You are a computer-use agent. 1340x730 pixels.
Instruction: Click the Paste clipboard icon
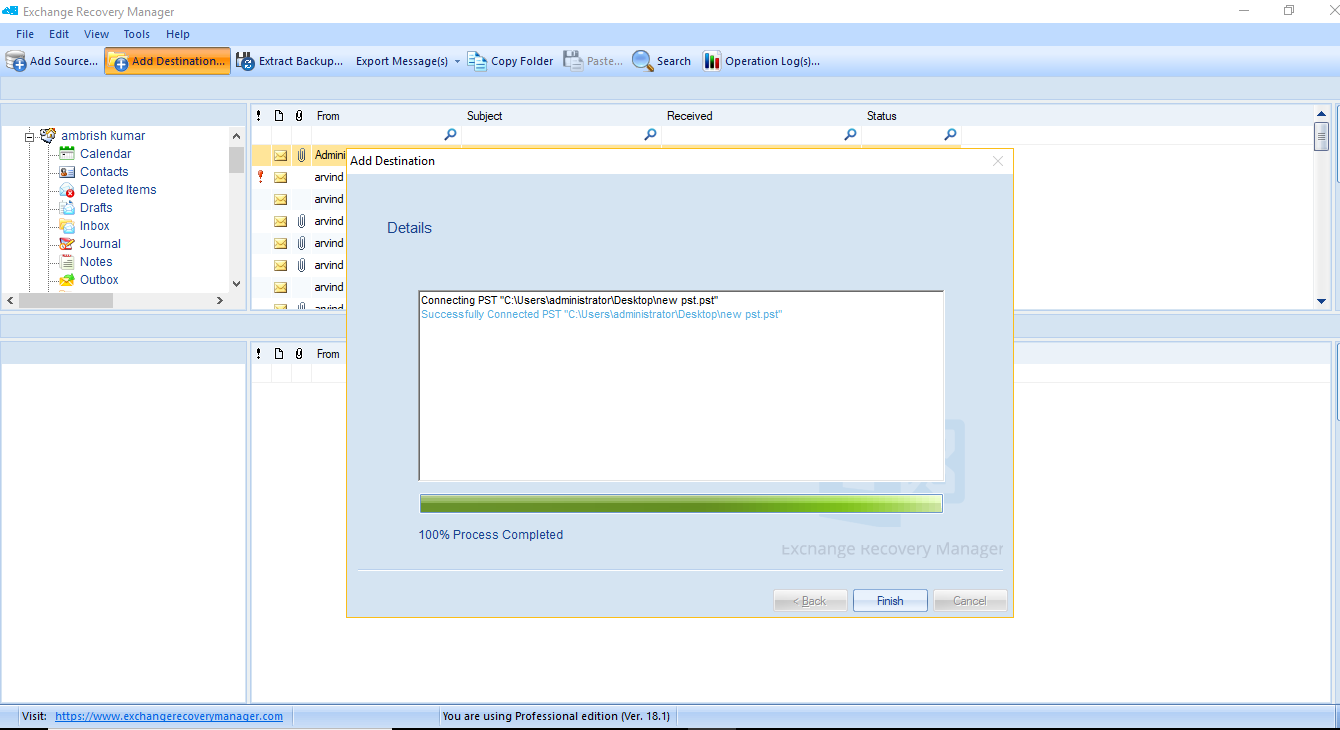pyautogui.click(x=573, y=61)
